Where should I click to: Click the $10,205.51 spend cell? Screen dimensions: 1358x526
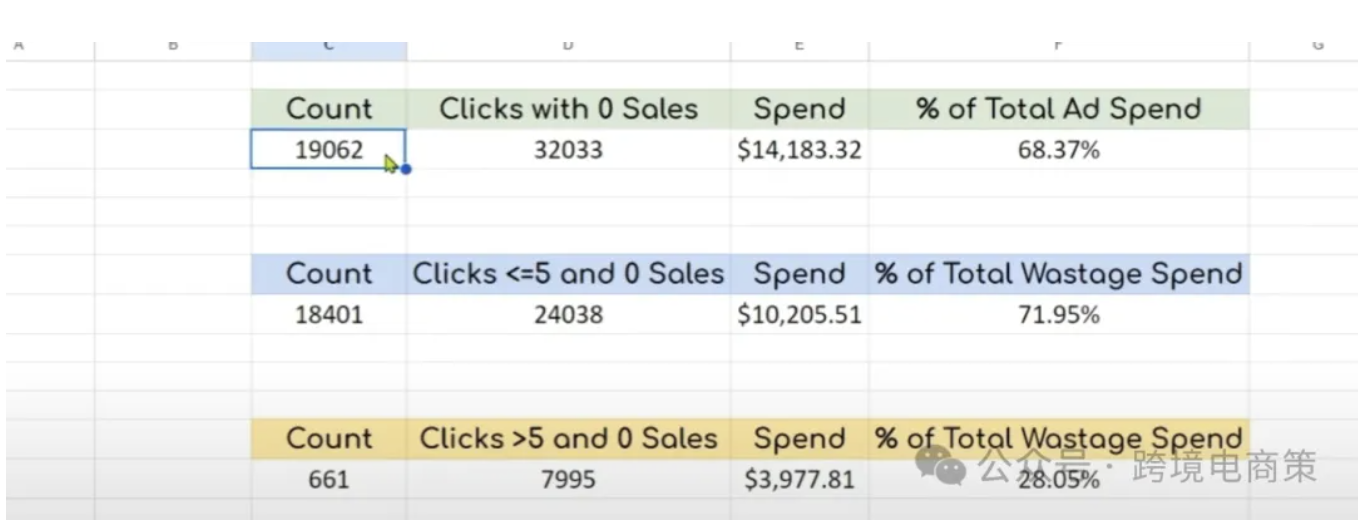(x=799, y=315)
